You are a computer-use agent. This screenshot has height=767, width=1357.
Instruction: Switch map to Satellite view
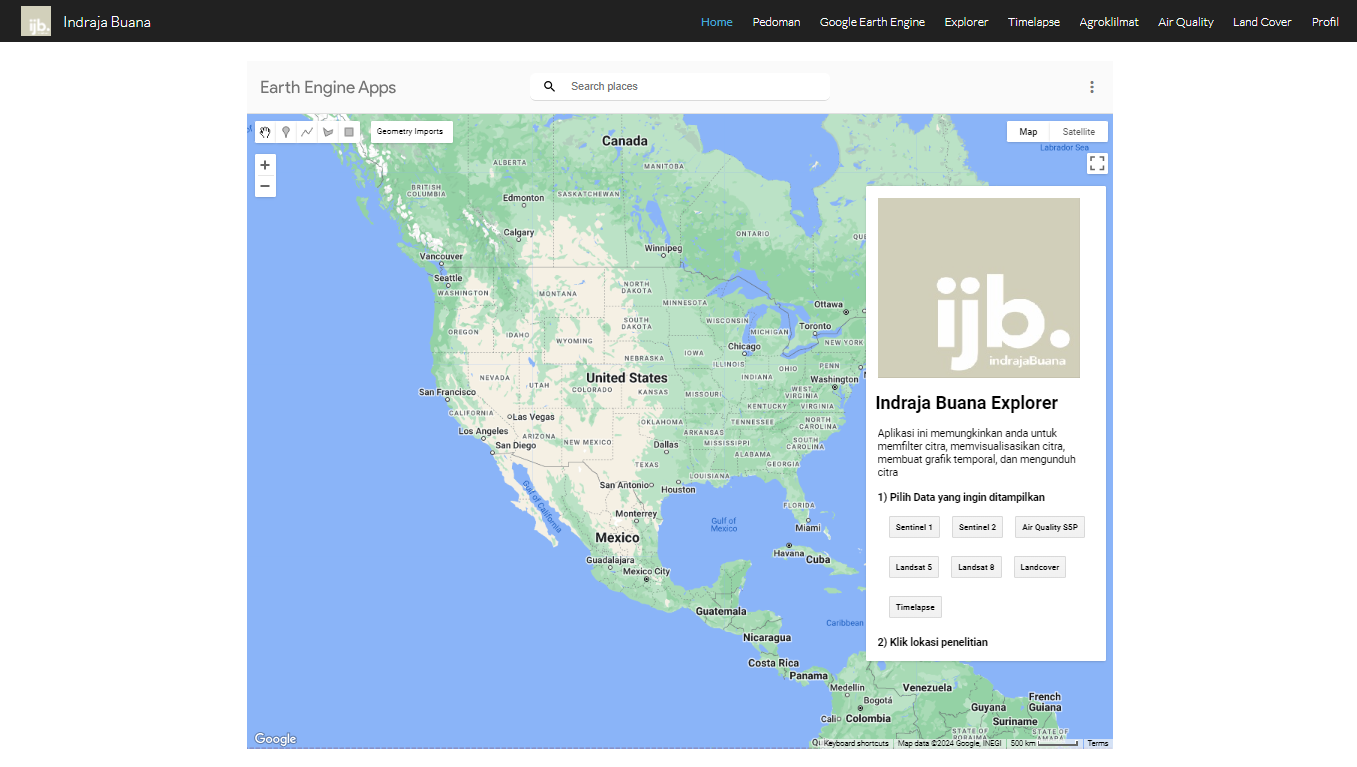1078,132
